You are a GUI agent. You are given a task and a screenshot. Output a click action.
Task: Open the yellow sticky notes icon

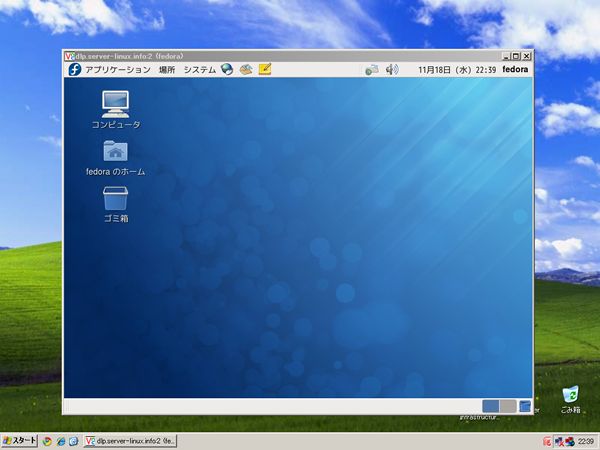tap(265, 69)
